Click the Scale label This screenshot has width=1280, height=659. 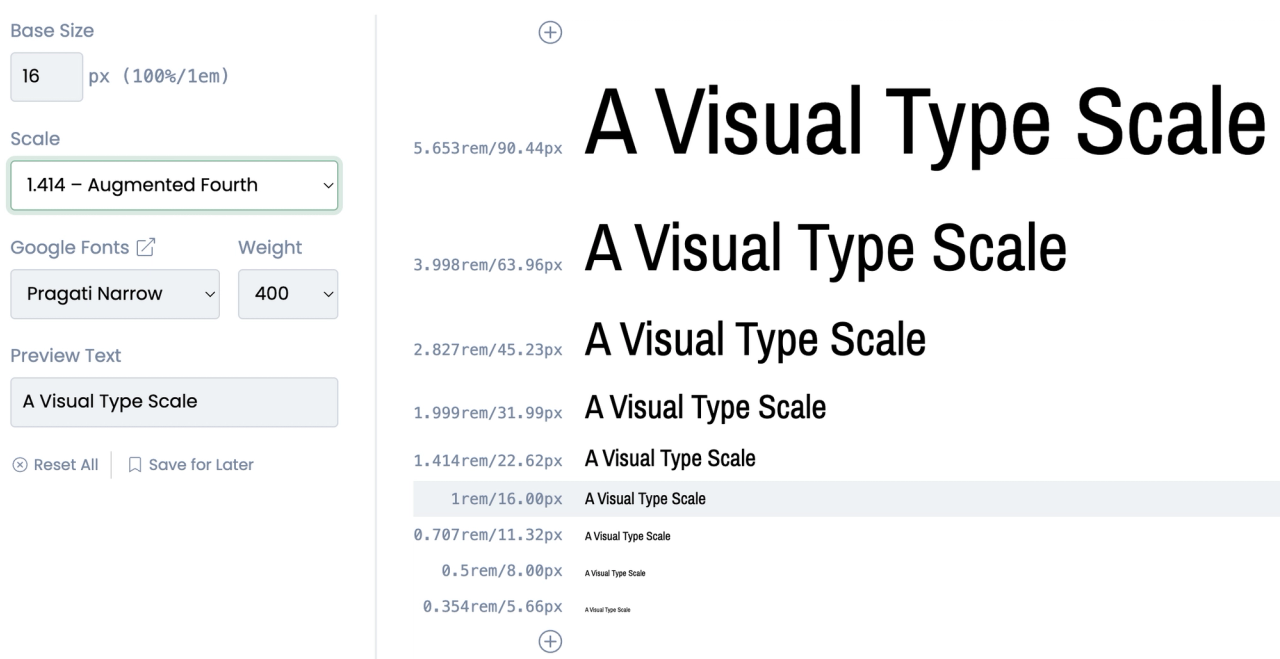(35, 139)
